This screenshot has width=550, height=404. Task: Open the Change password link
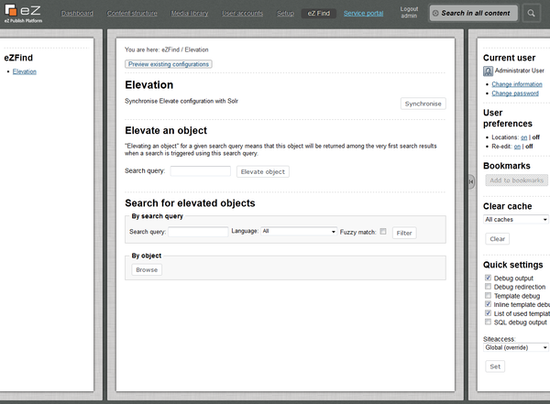pyautogui.click(x=515, y=93)
